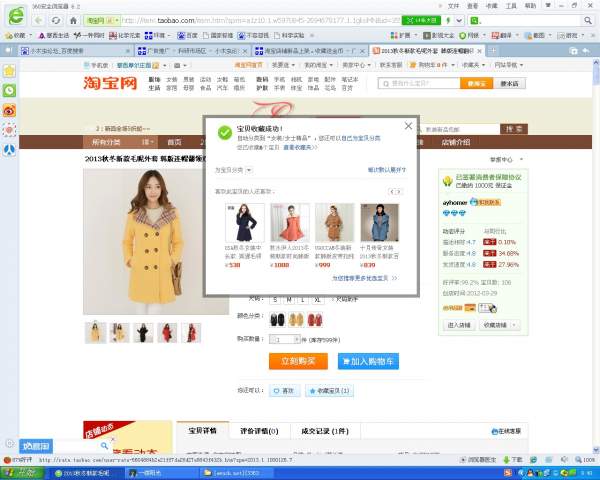Image resolution: width=600 pixels, height=480 pixels.
Task: Click the consumer protection badge icon
Action: [x=447, y=181]
